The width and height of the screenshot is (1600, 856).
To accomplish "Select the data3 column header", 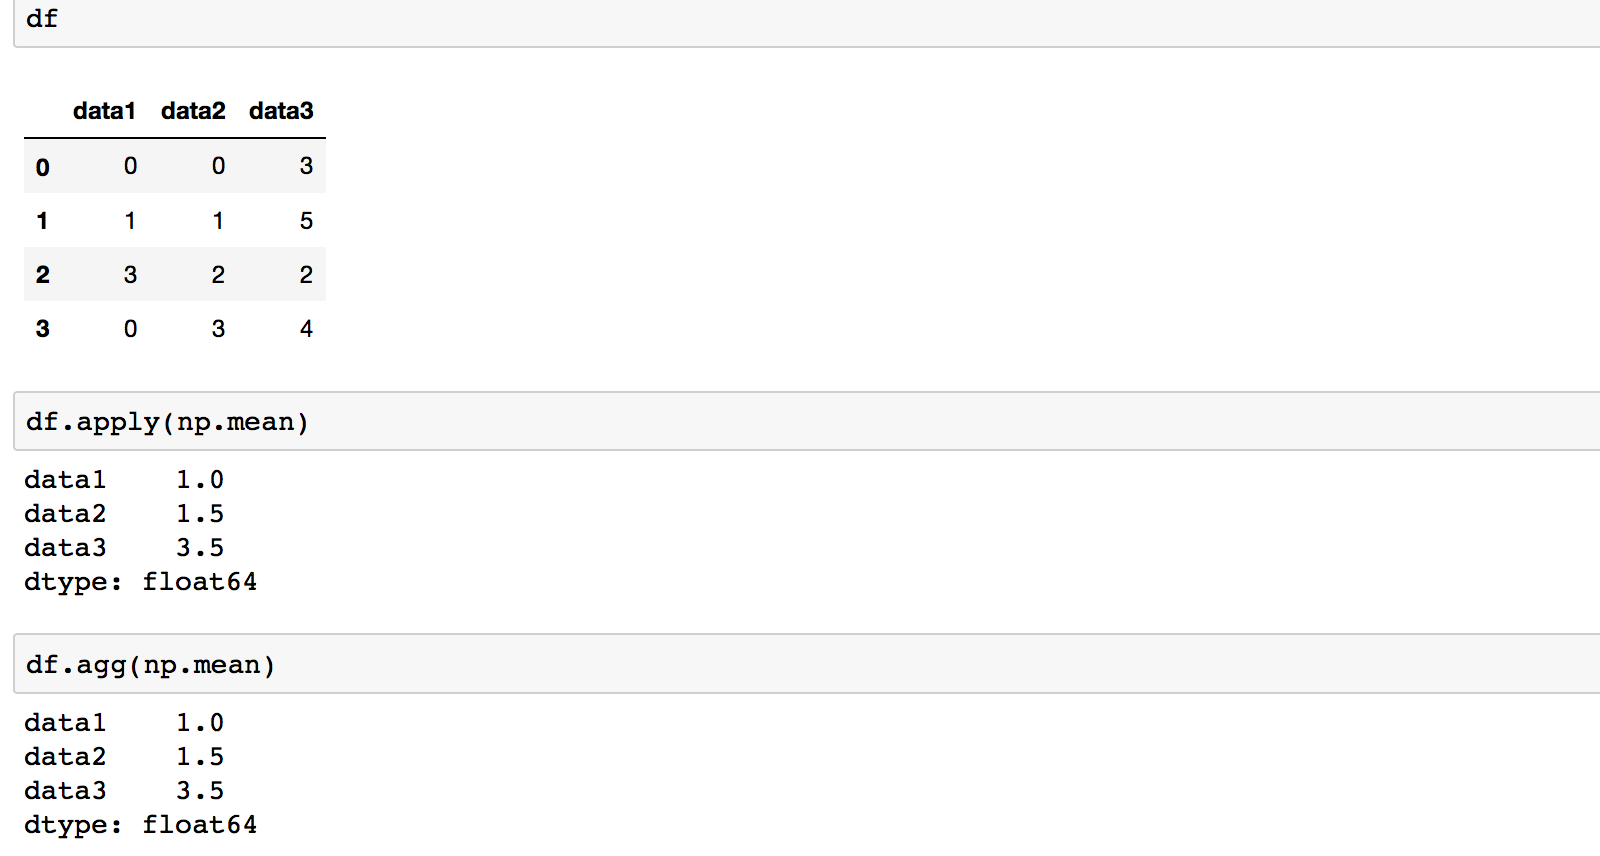I will coord(281,111).
